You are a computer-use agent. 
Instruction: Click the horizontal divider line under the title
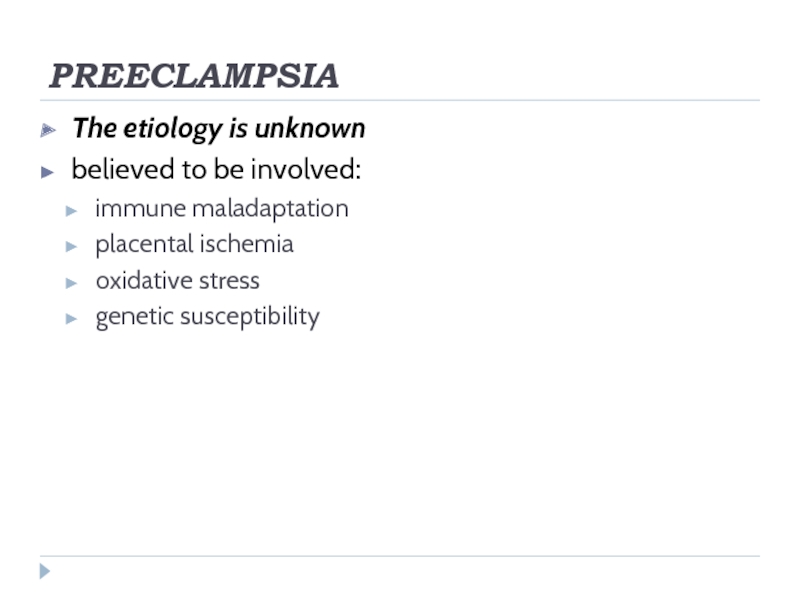[400, 100]
